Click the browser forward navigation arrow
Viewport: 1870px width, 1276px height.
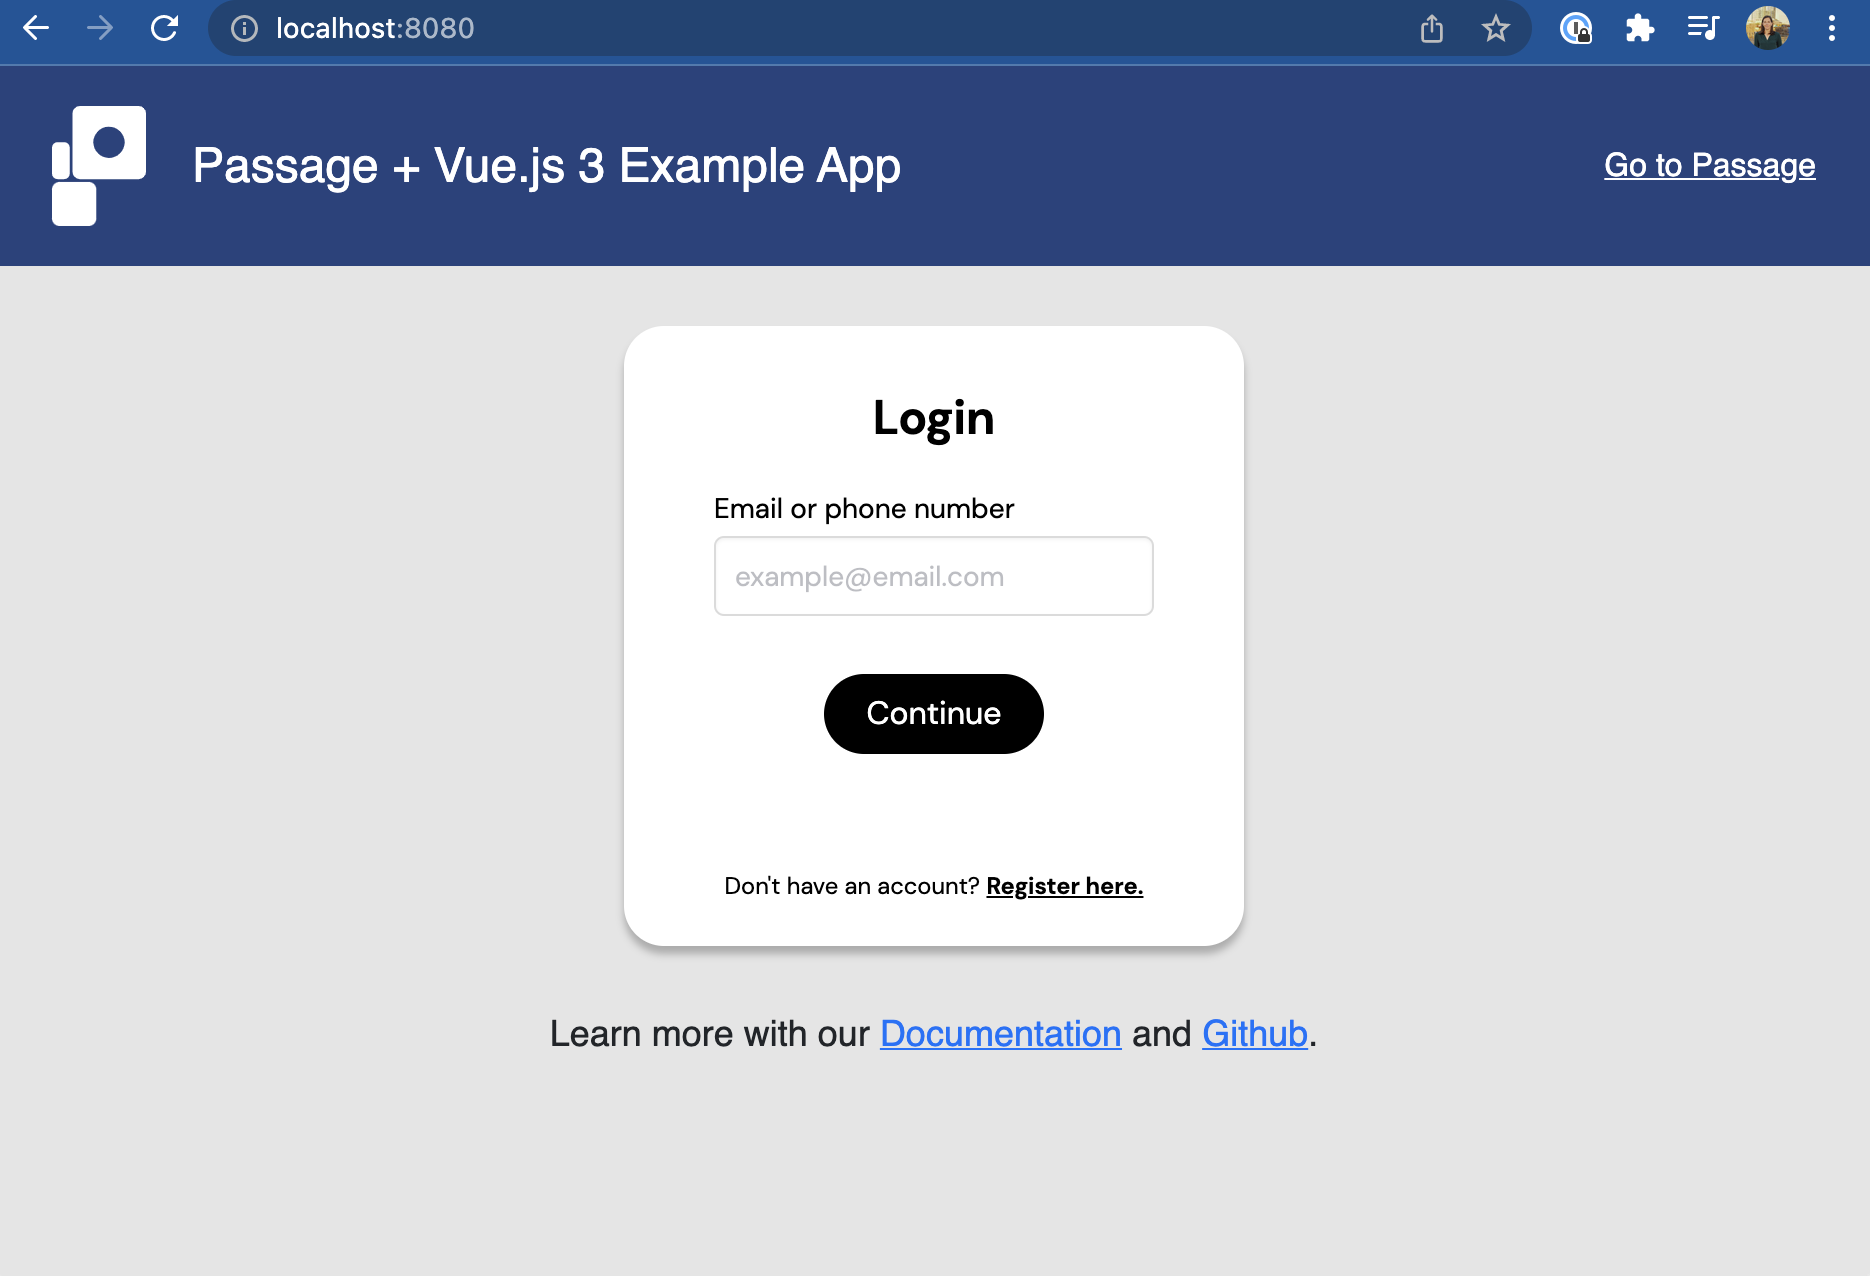pyautogui.click(x=100, y=28)
